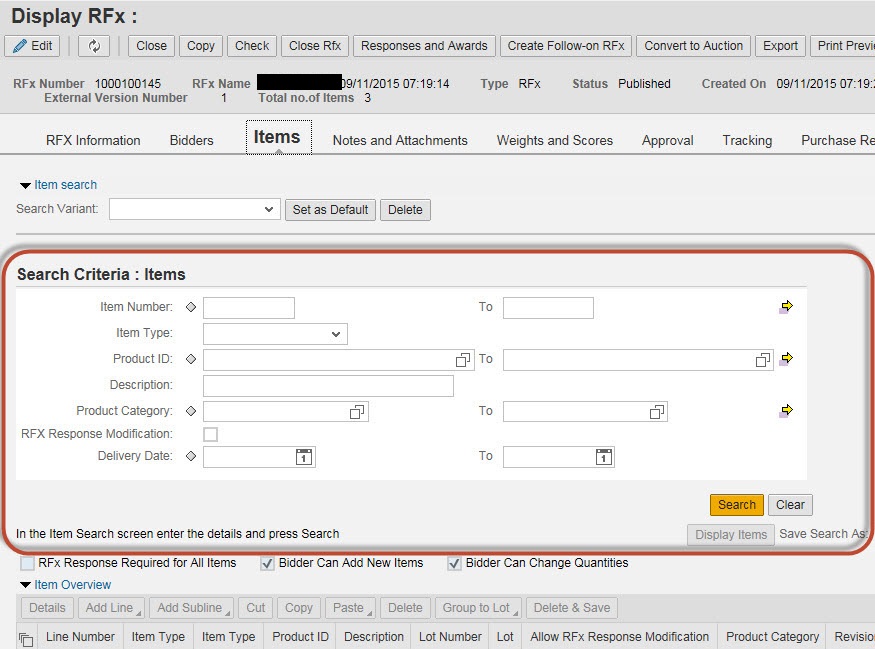Open the Add Line dropdown button
The image size is (875, 649).
(x=111, y=608)
